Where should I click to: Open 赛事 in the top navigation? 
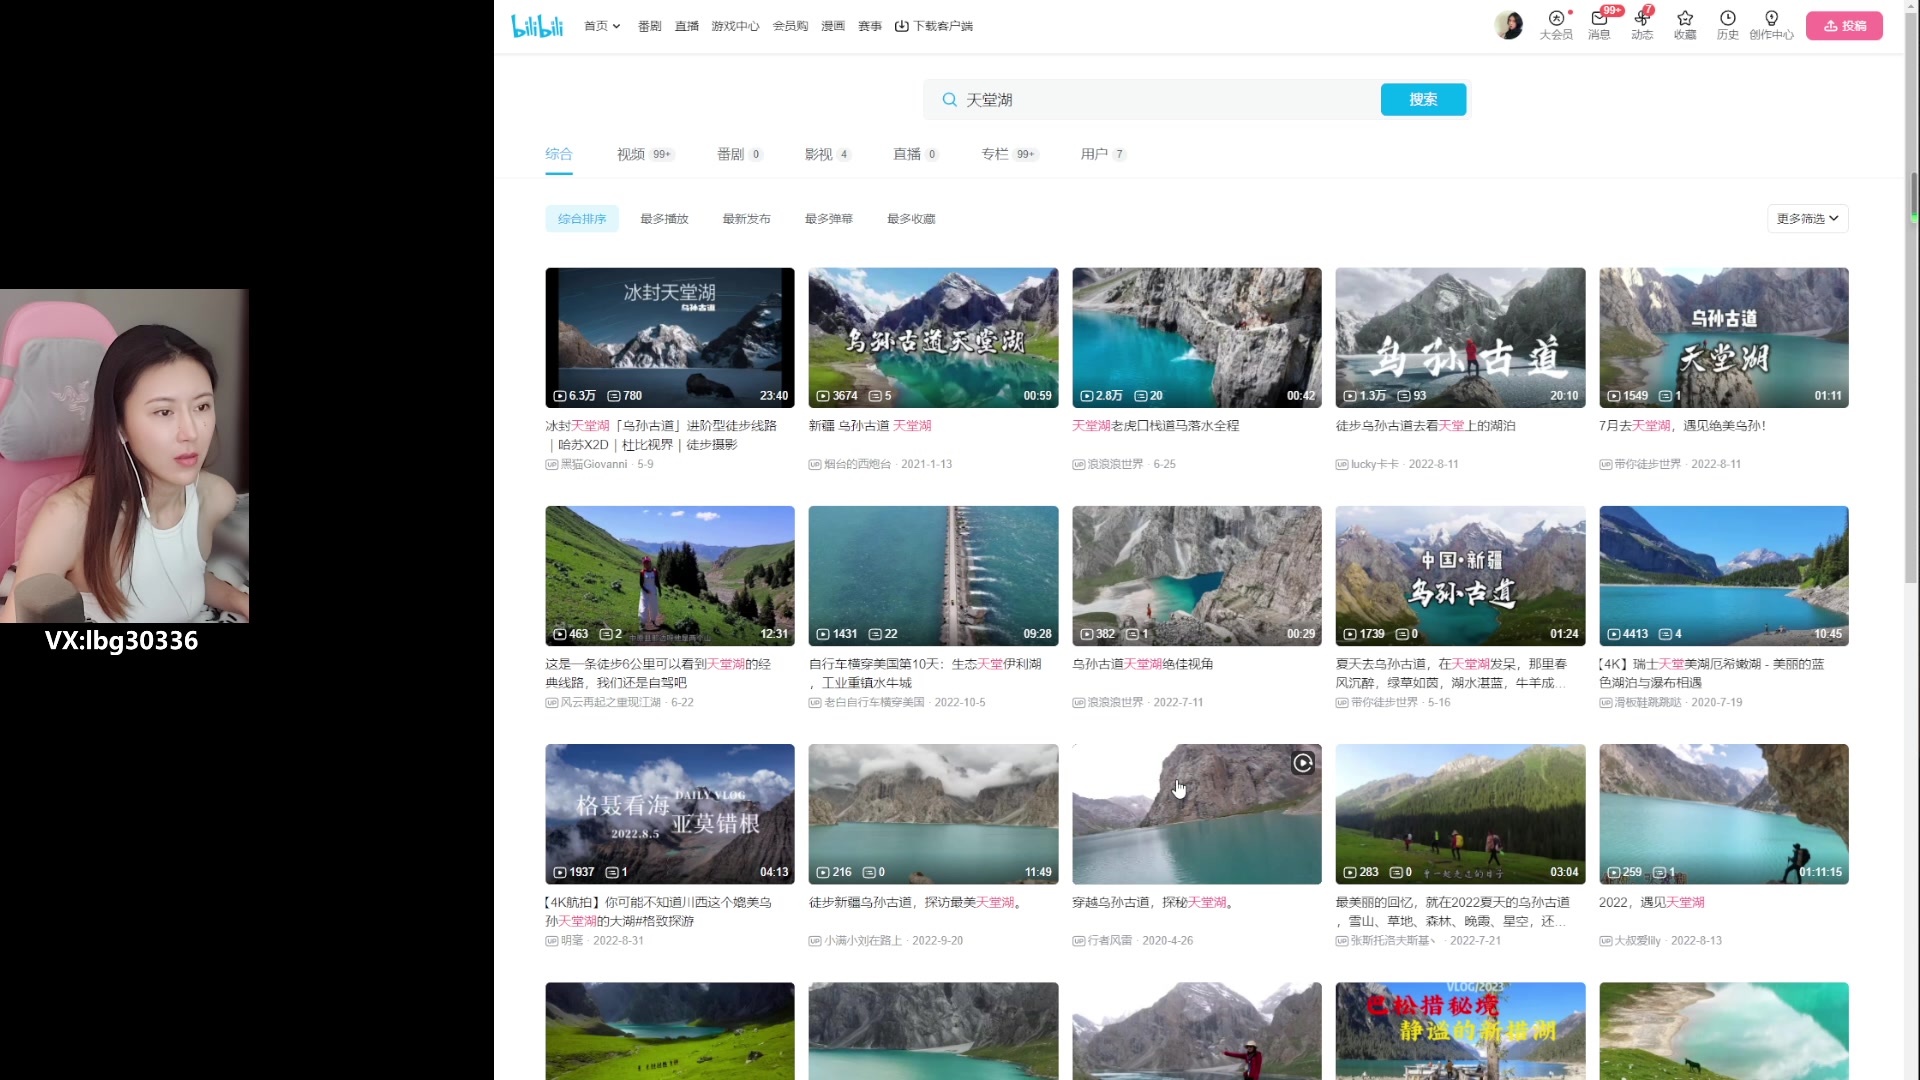[870, 26]
